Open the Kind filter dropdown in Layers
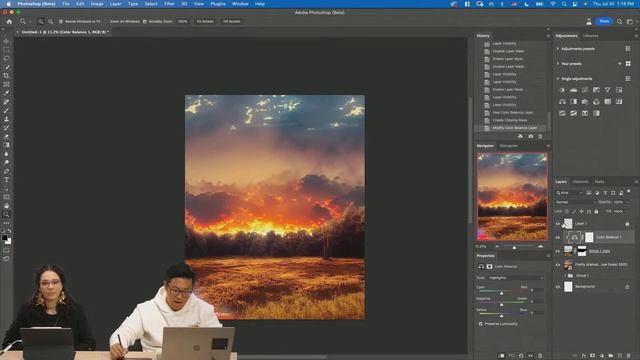This screenshot has width=640, height=360. 569,193
